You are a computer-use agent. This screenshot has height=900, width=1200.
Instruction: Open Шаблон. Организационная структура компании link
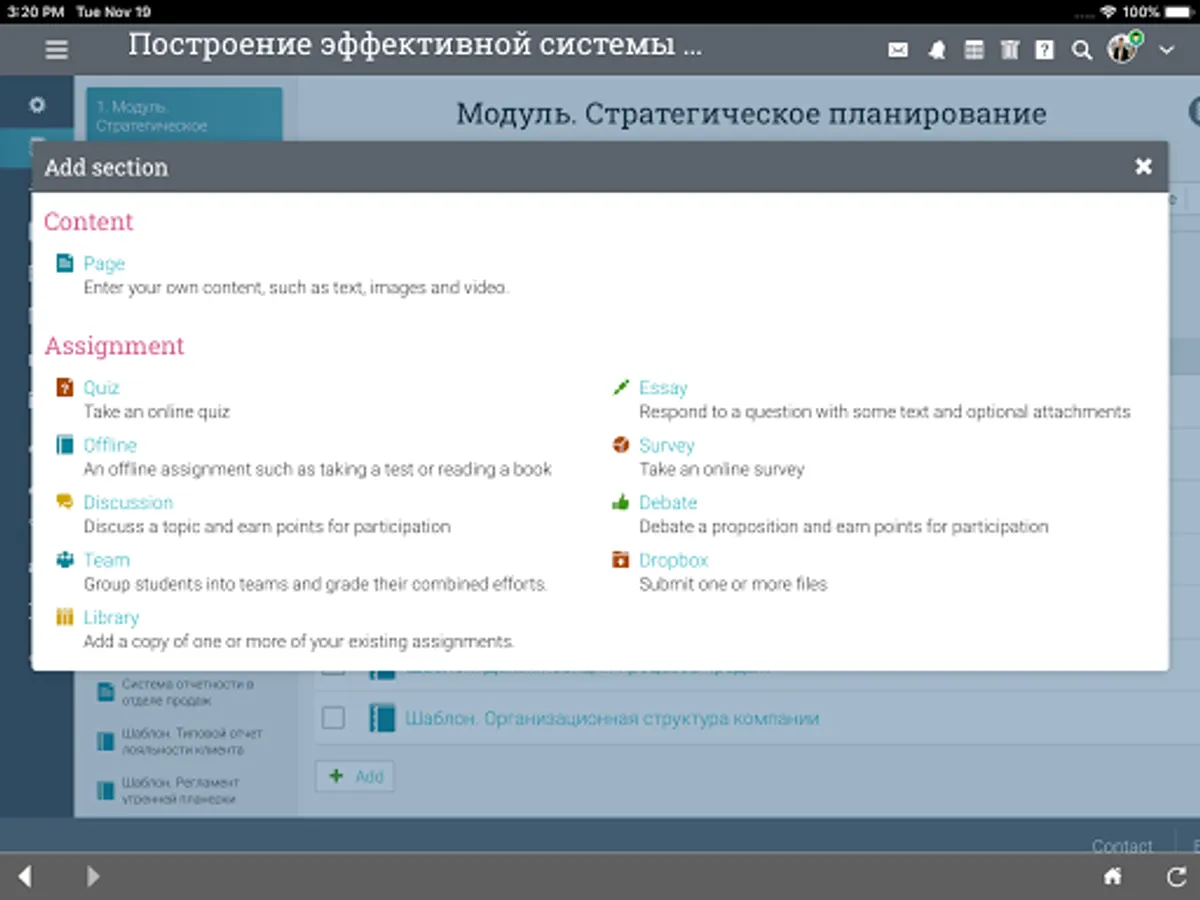[612, 718]
